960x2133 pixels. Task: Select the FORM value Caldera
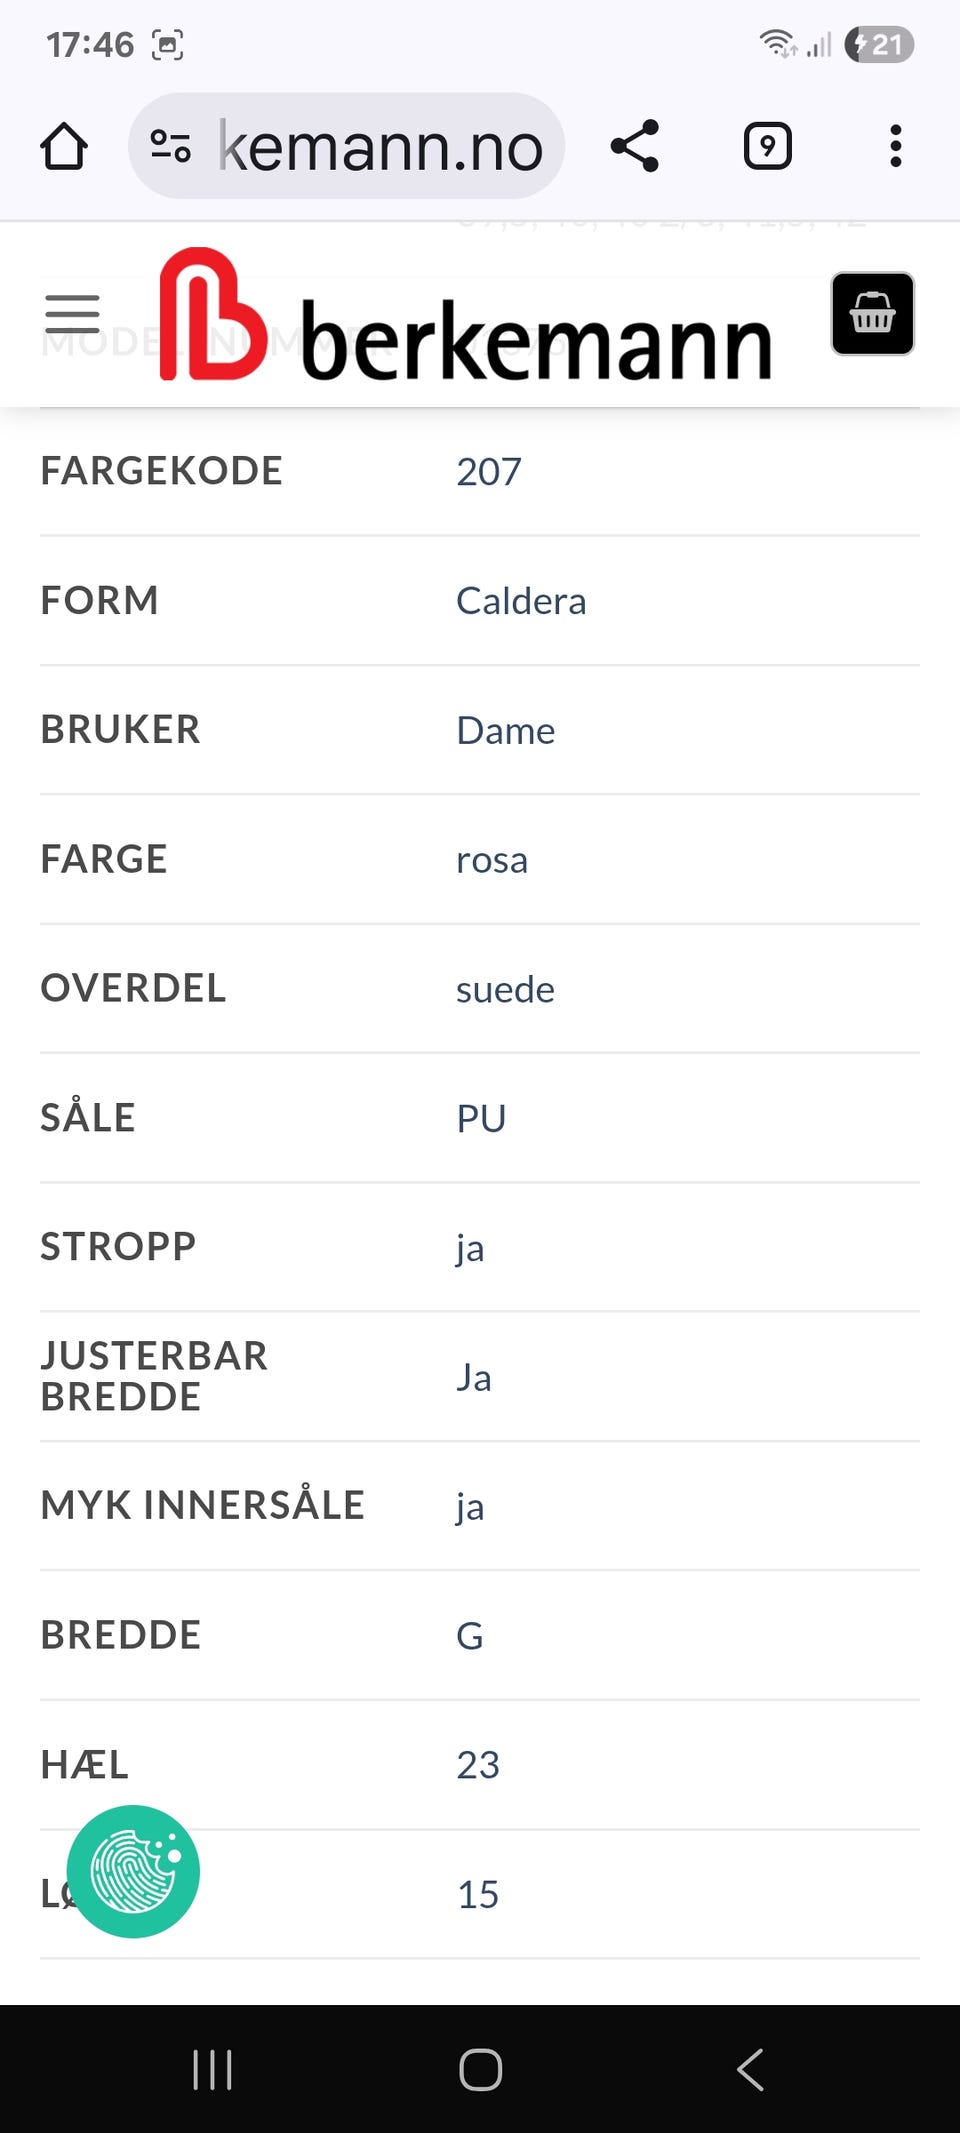pyautogui.click(x=521, y=600)
